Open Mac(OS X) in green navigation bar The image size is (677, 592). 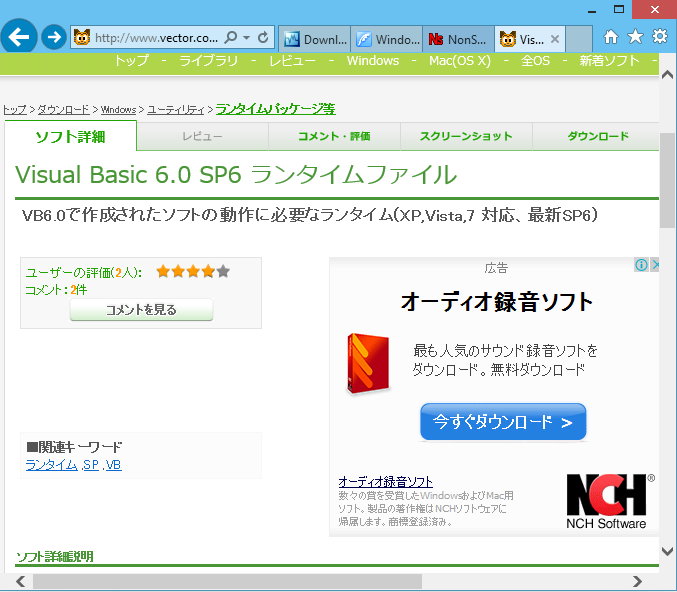pos(460,61)
